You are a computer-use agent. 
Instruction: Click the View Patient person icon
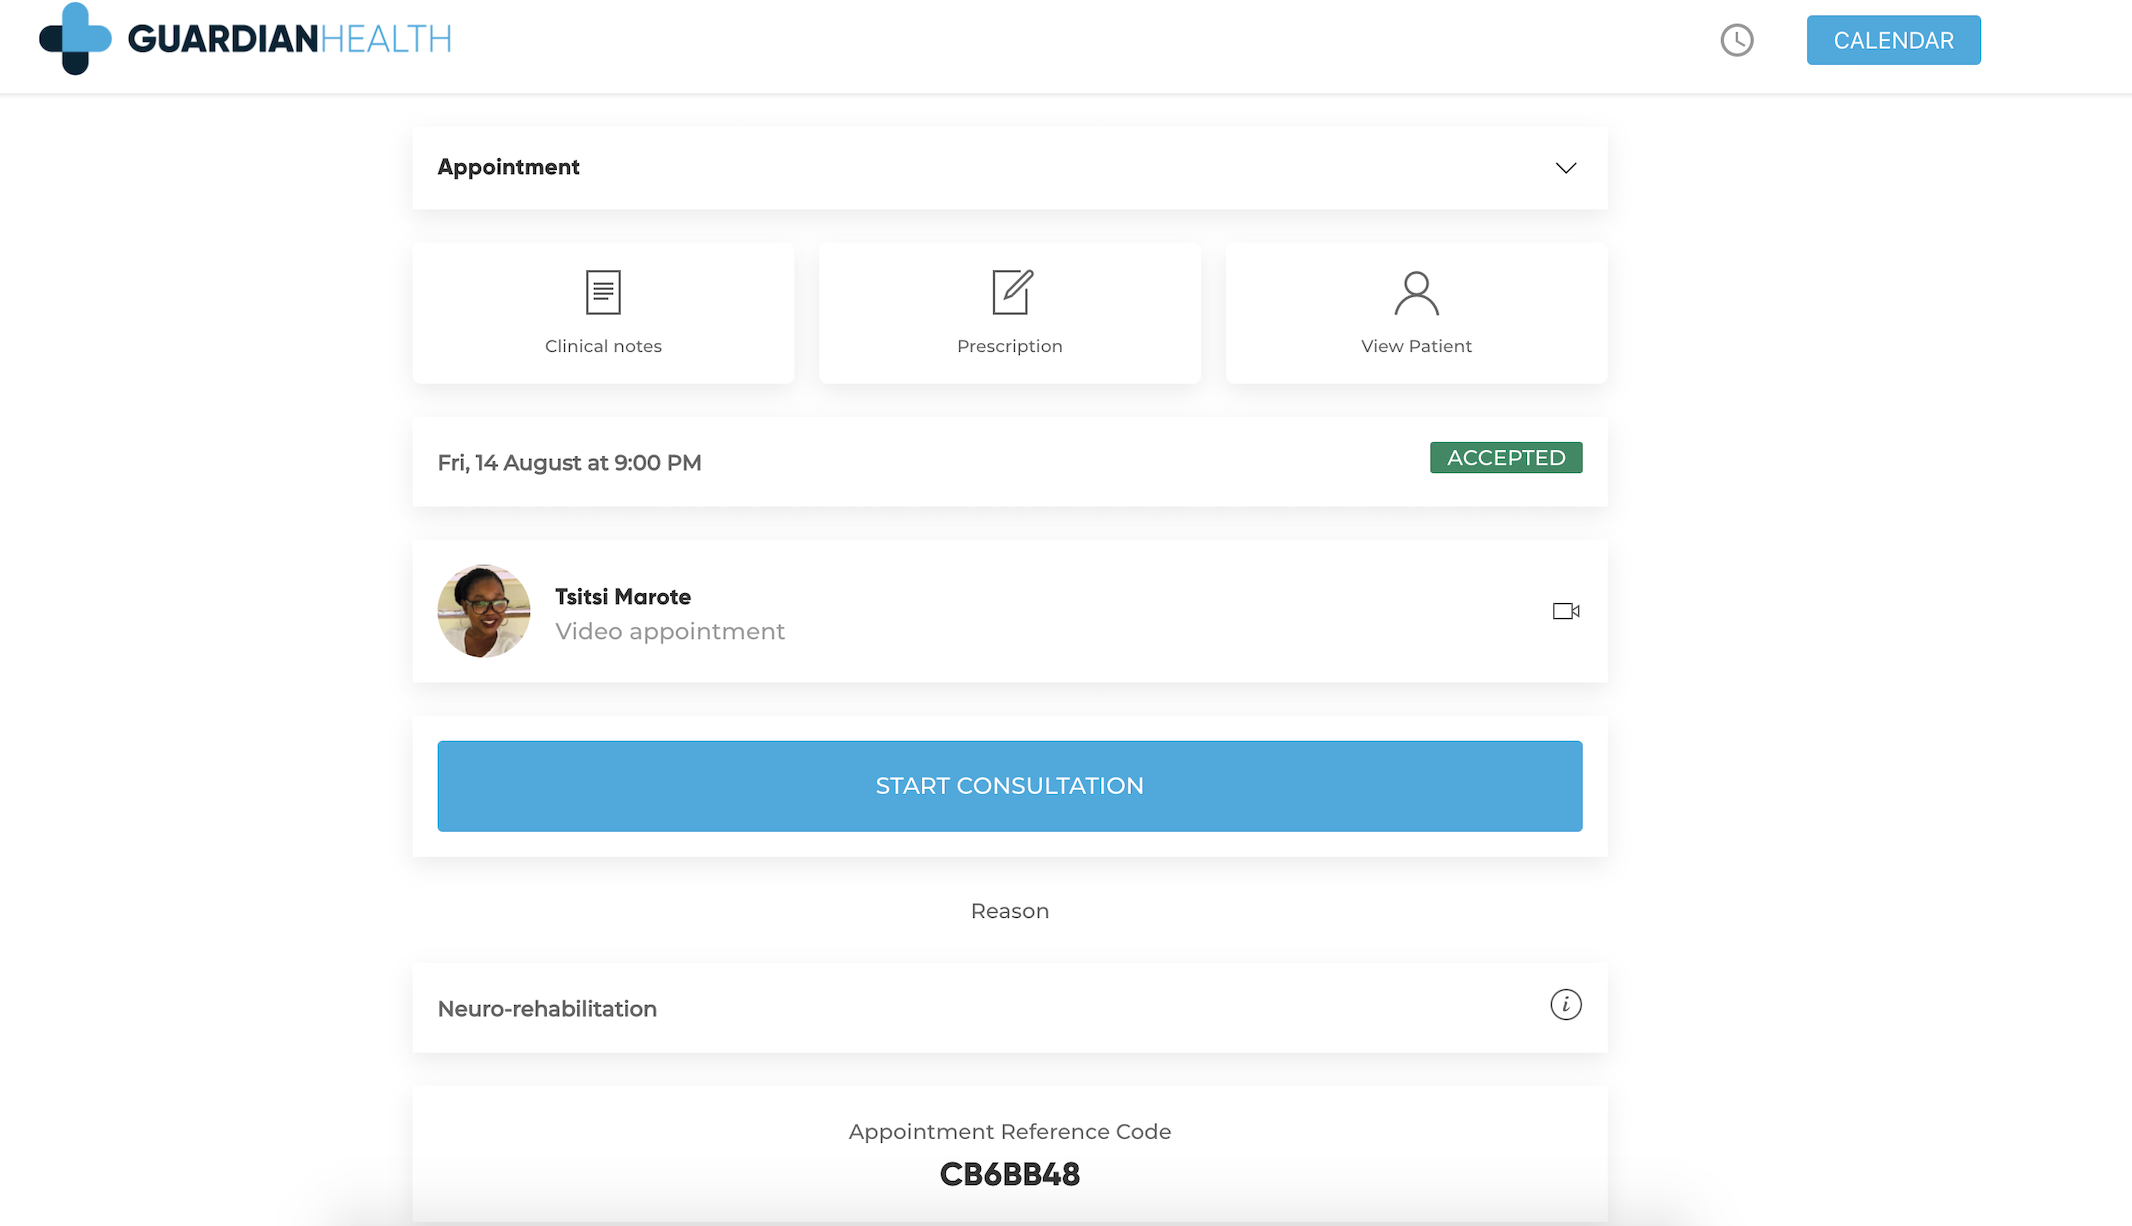click(1416, 293)
